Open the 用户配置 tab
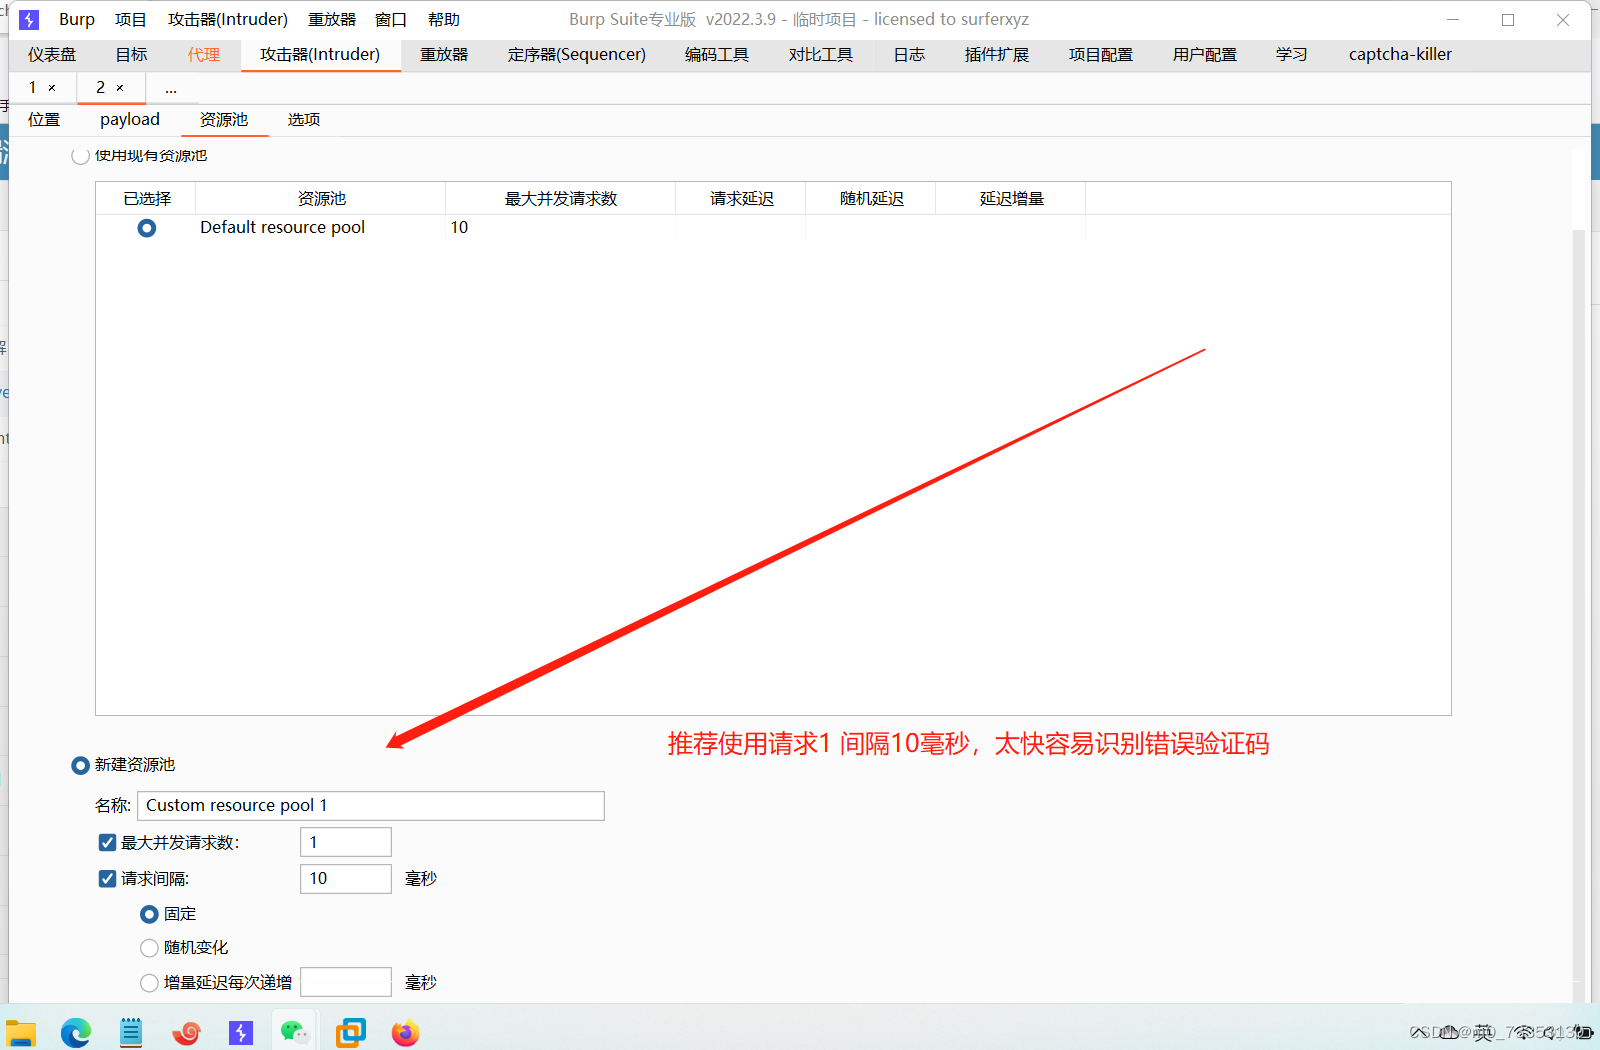The image size is (1600, 1050). coord(1205,55)
